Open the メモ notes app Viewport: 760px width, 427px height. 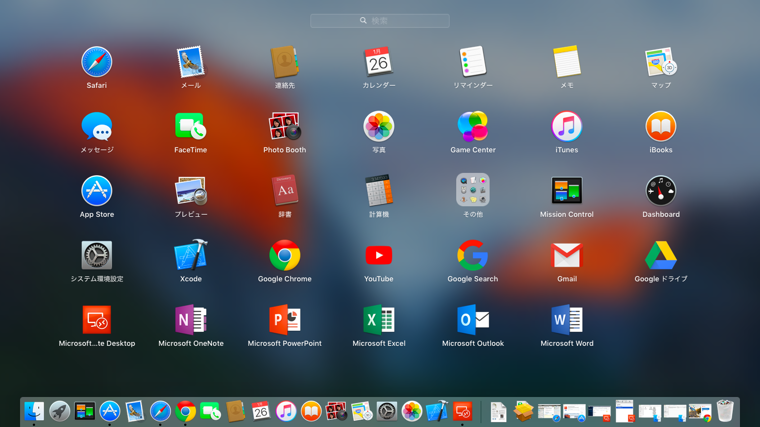click(x=567, y=62)
